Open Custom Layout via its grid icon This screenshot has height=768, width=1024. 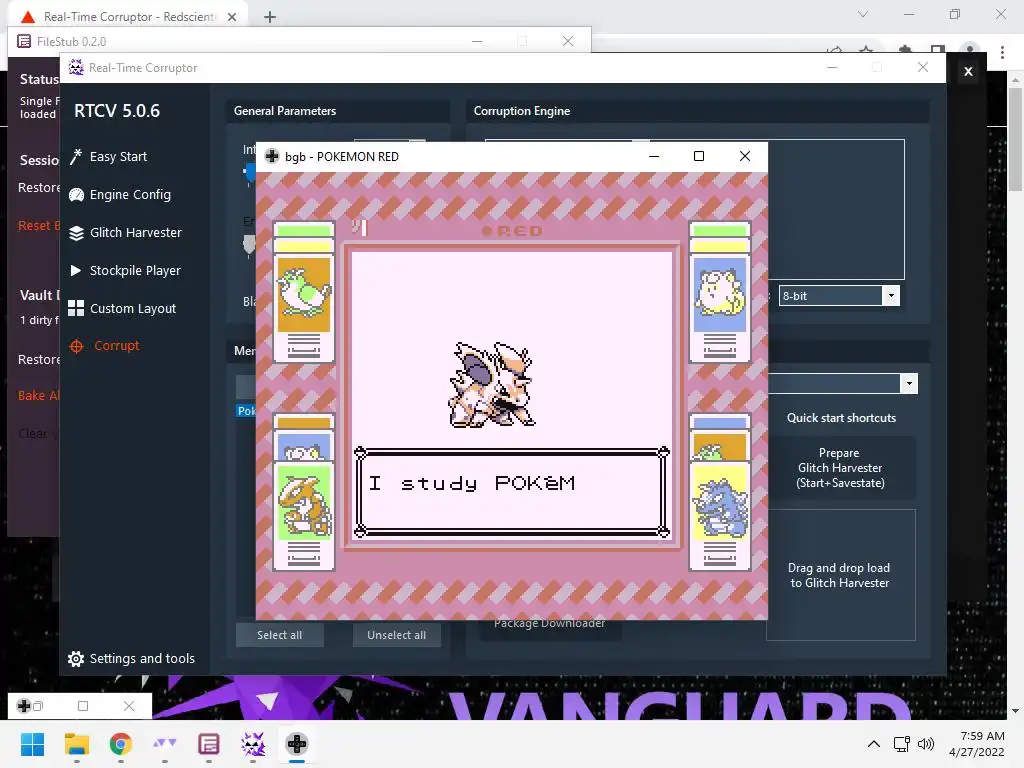pos(76,308)
